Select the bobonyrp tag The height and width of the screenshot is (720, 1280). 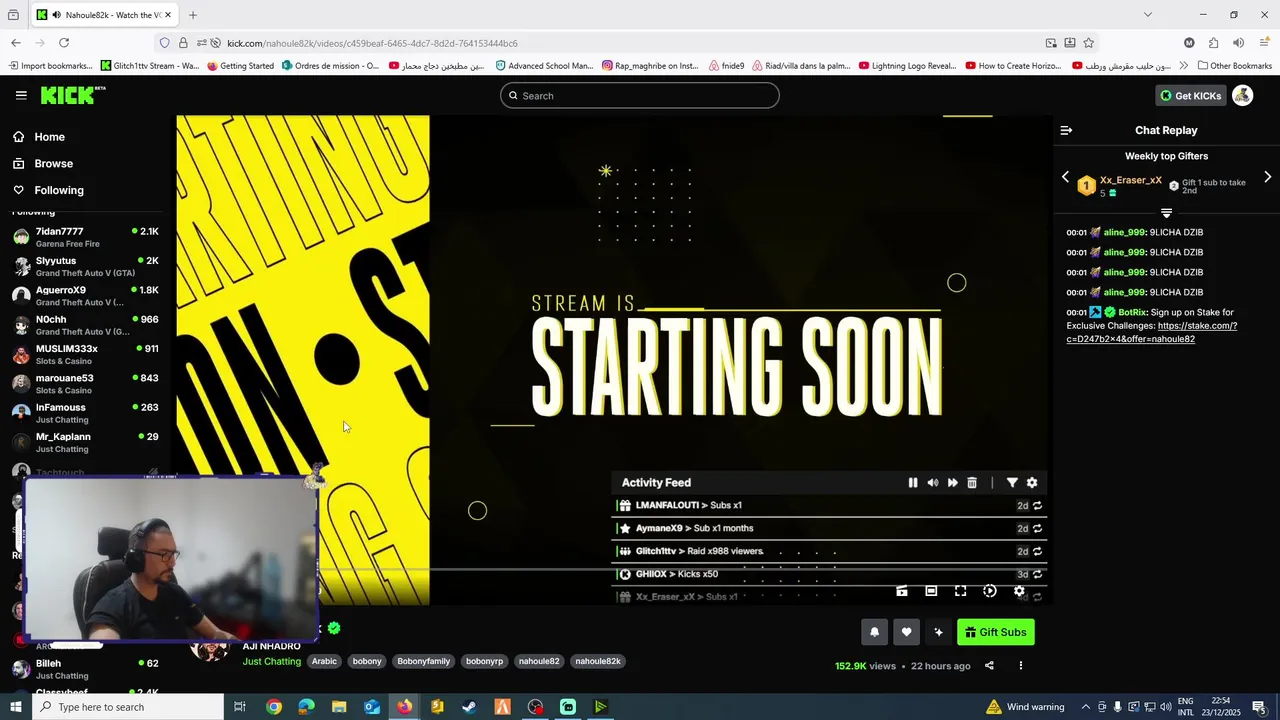point(484,661)
